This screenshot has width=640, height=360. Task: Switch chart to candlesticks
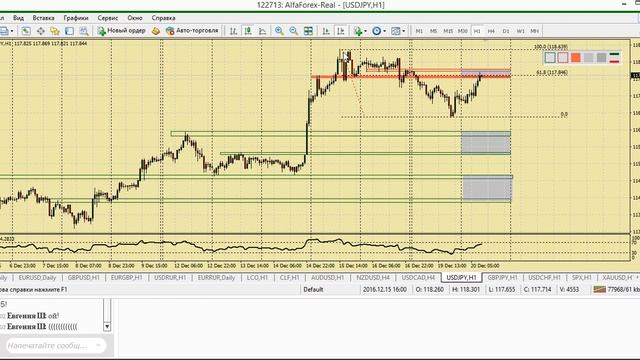[248, 31]
